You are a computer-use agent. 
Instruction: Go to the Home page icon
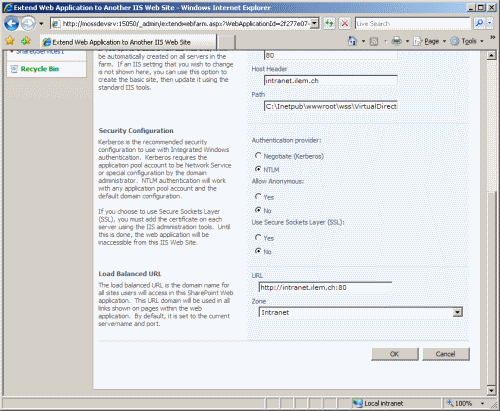352,41
